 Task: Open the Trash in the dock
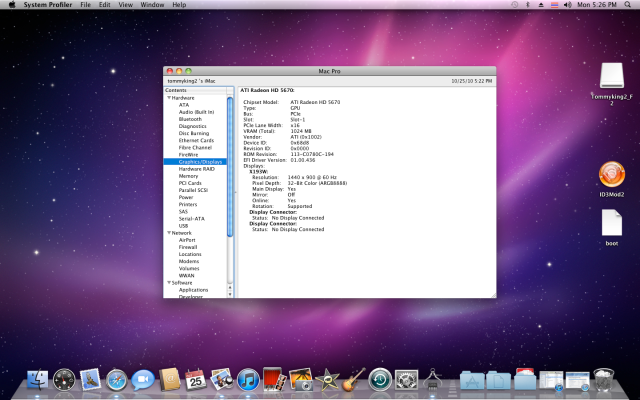tap(603, 380)
